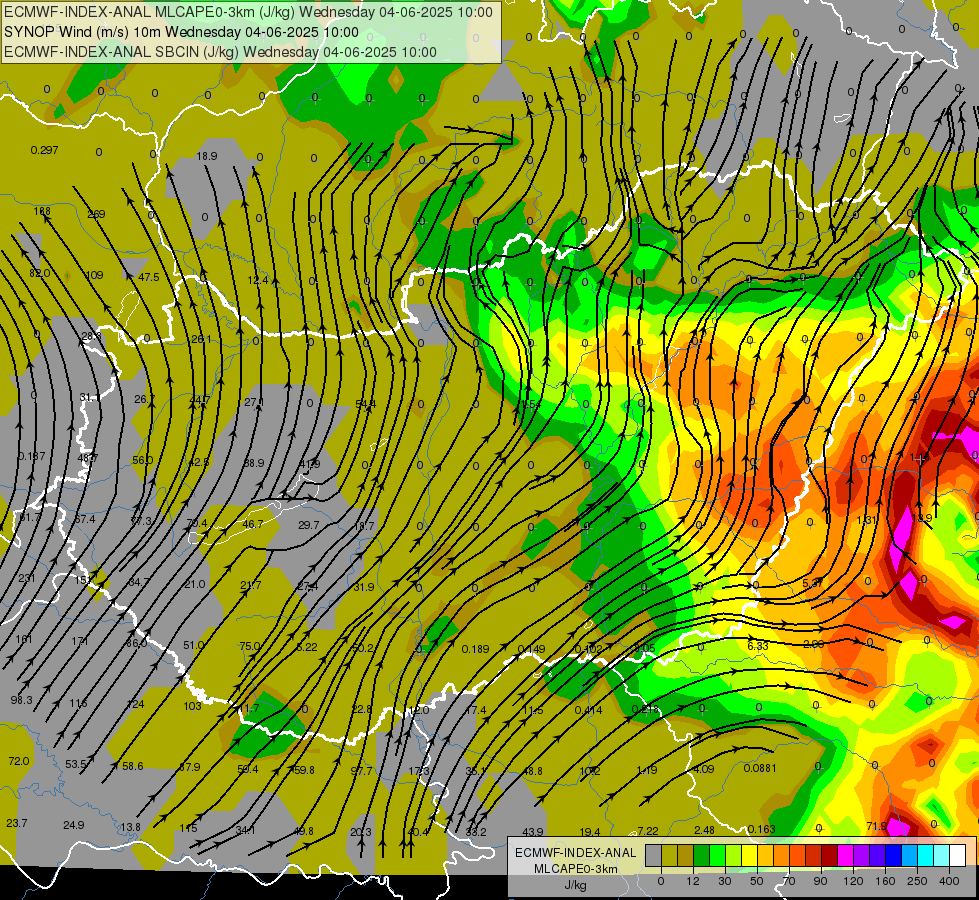Click the map value 7.22
979x900 pixels.
tap(647, 831)
